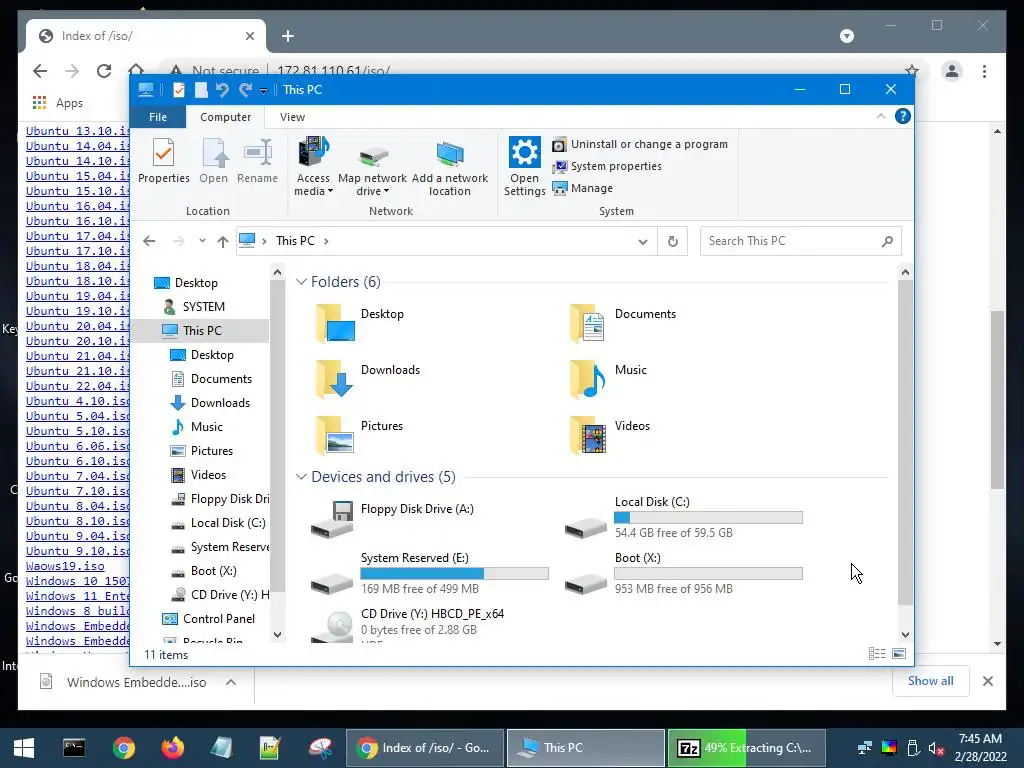Select the Computer ribbon tab
Screen dimensions: 1024x768
(x=225, y=117)
